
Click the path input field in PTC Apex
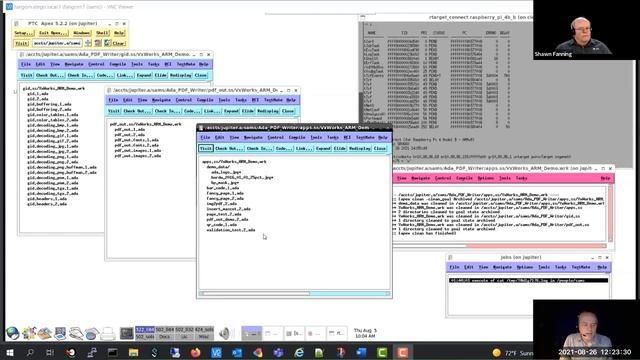57,43
